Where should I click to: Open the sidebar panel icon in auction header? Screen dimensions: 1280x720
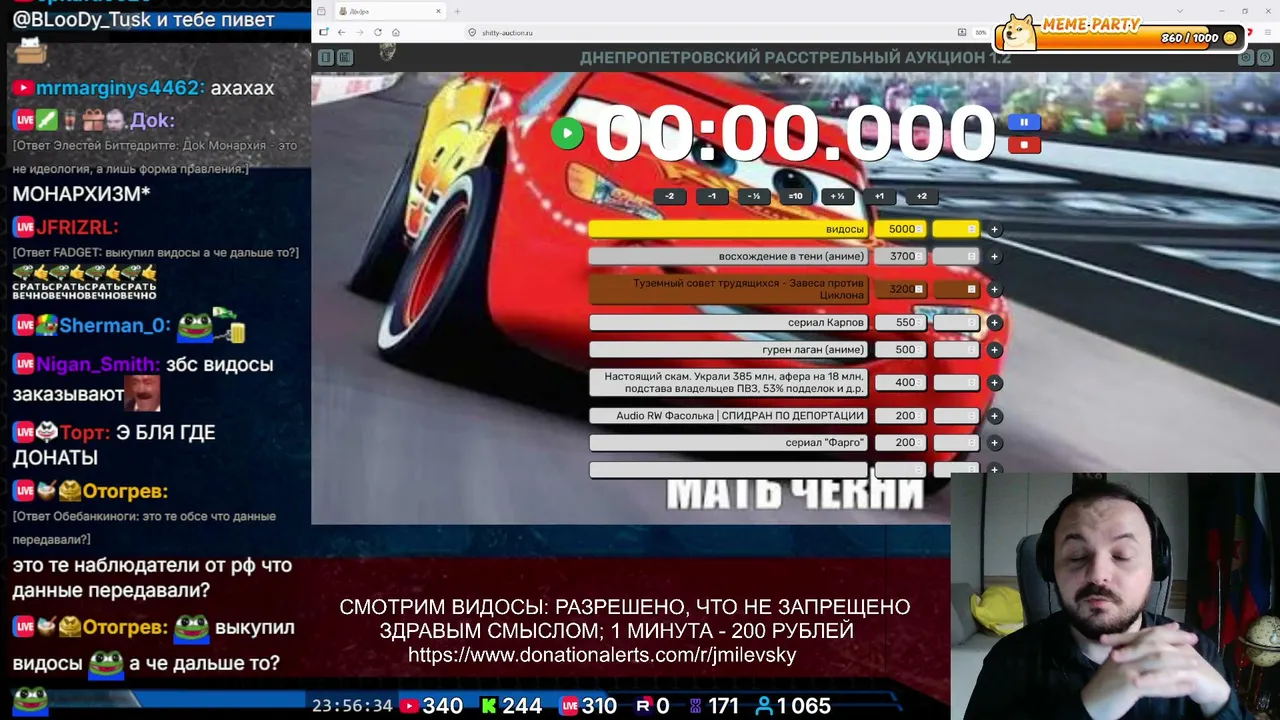pos(325,58)
